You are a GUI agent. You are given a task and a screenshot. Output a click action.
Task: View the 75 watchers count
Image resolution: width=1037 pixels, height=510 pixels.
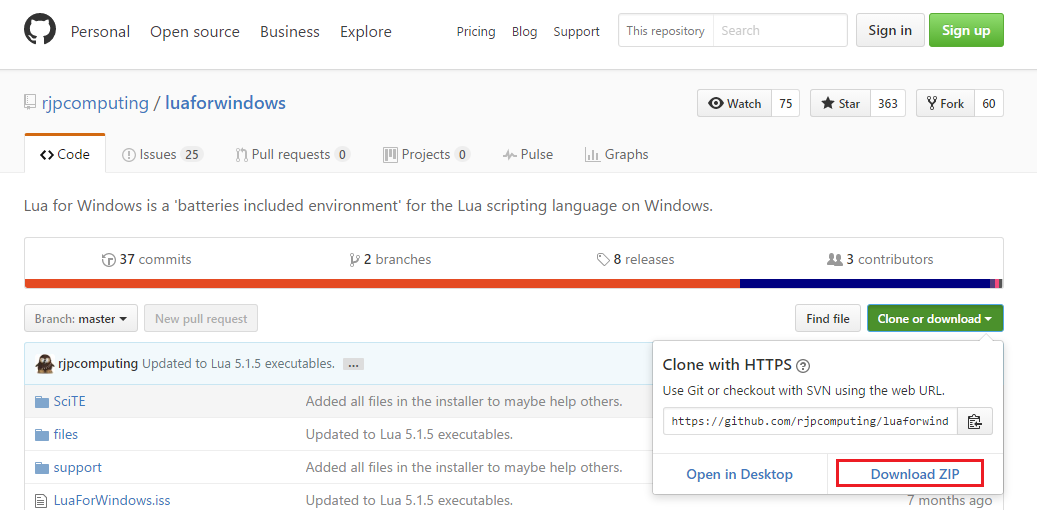coord(786,103)
